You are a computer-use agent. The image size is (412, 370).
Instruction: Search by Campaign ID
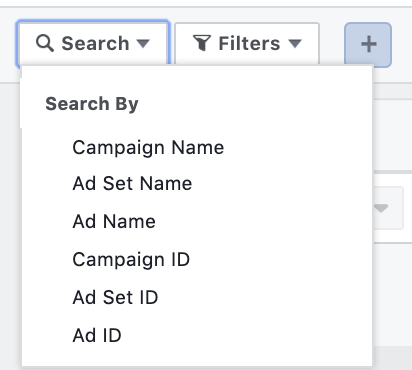click(x=131, y=259)
